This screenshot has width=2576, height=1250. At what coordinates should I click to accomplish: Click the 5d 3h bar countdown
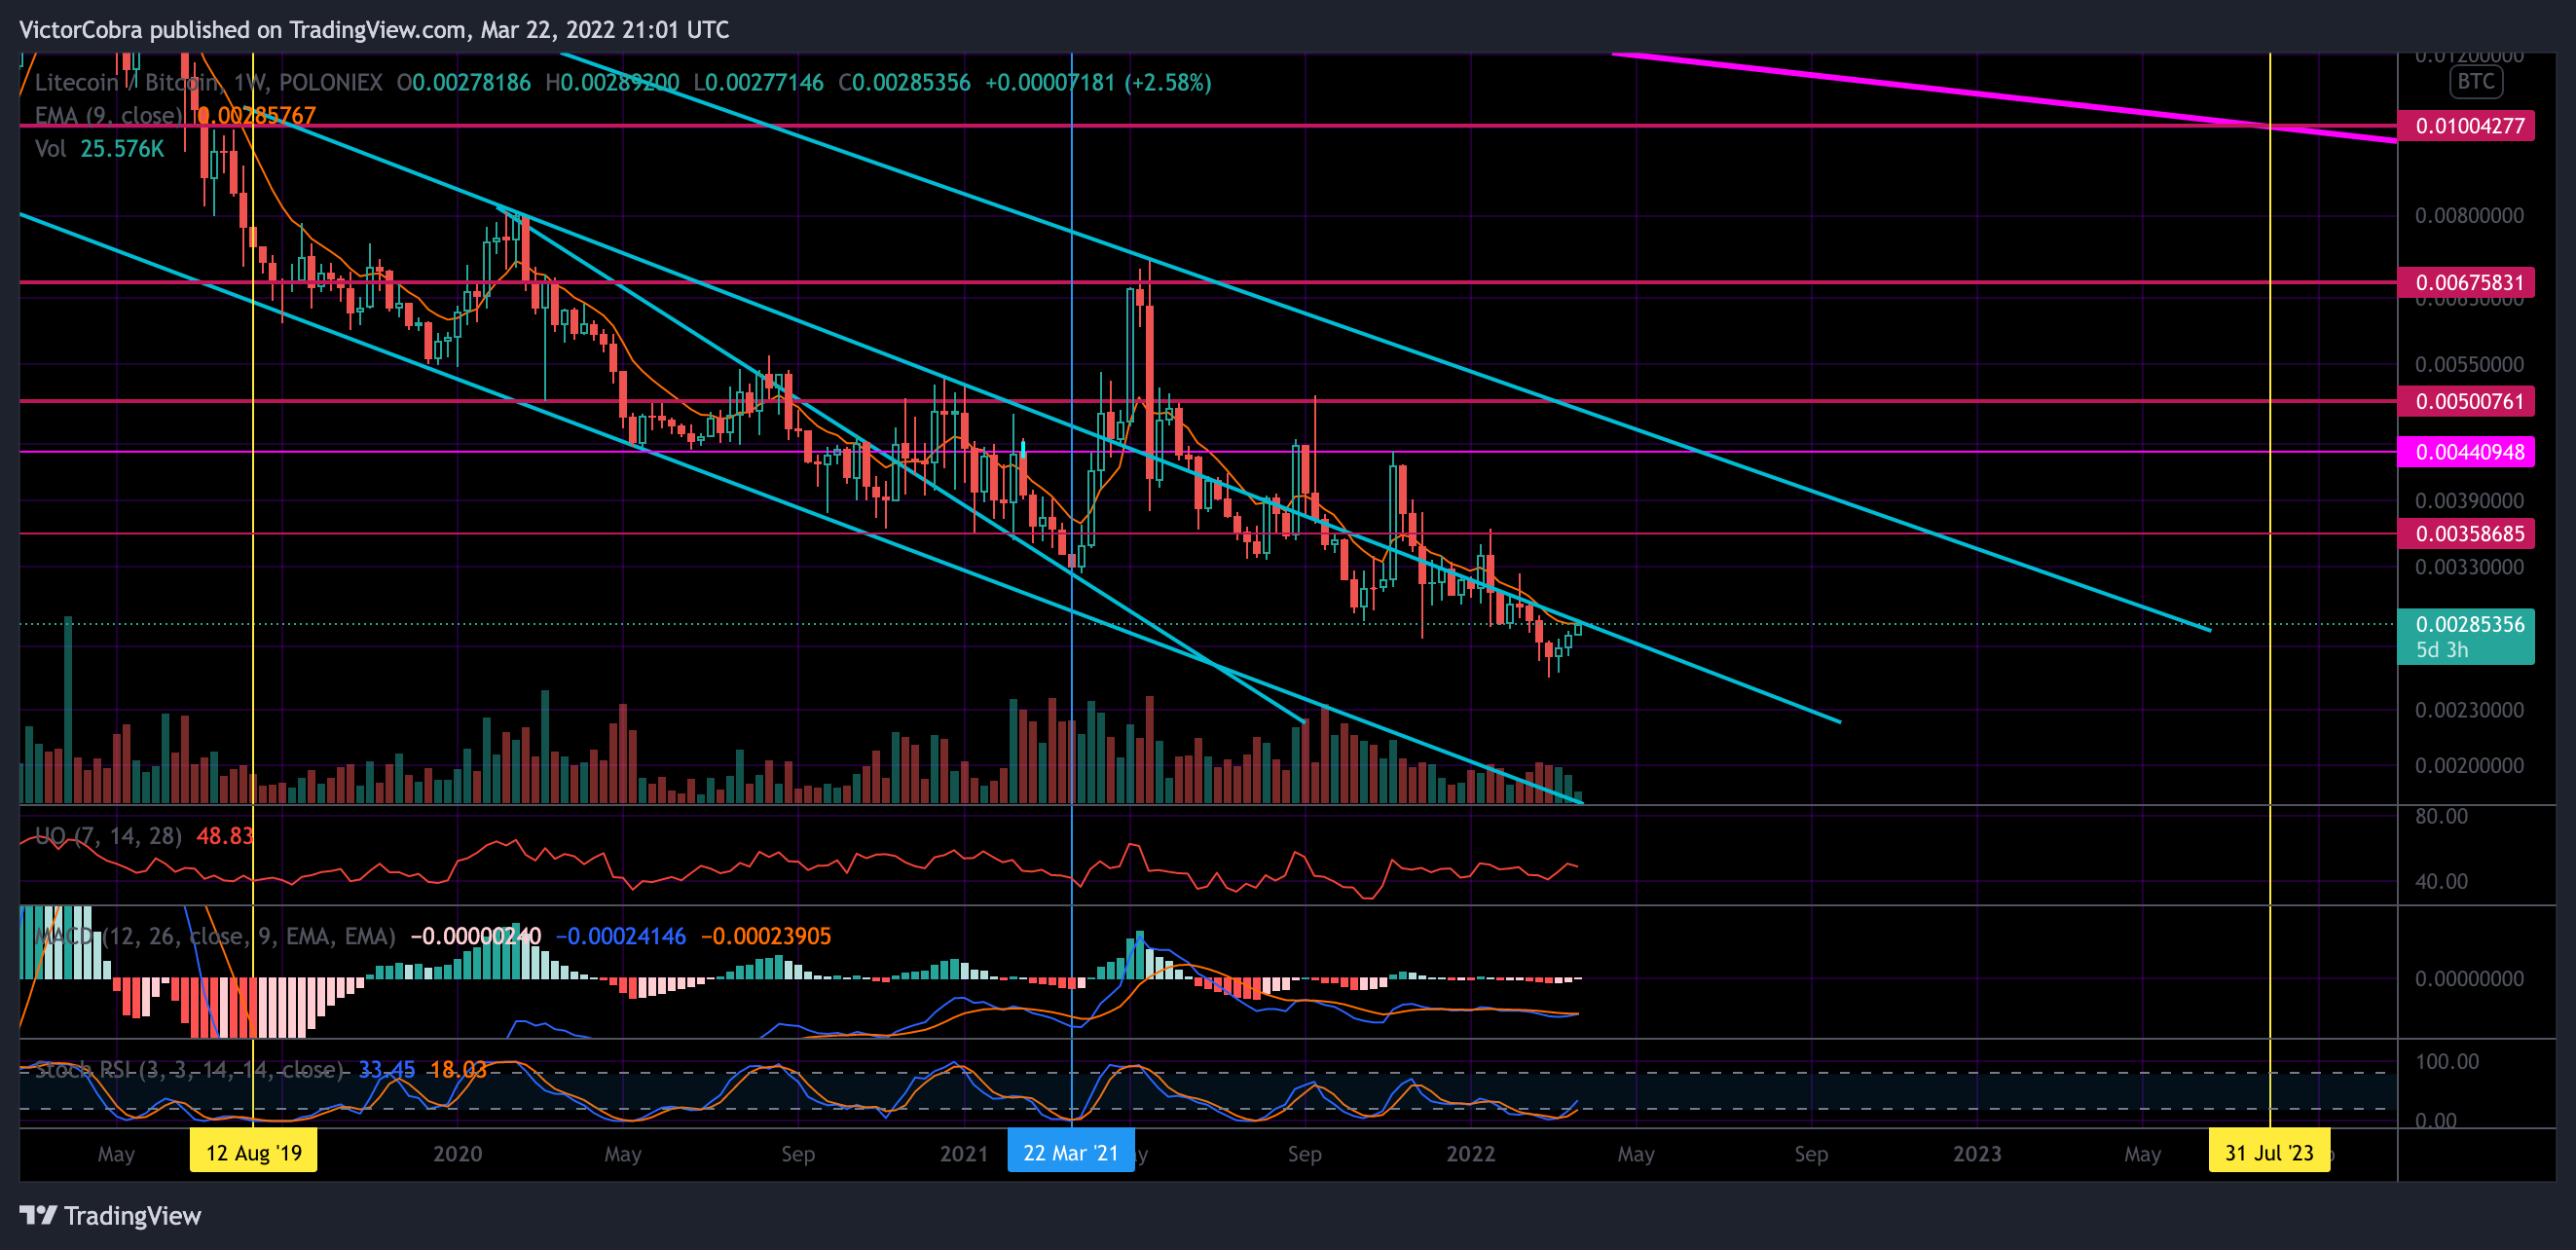(2442, 650)
